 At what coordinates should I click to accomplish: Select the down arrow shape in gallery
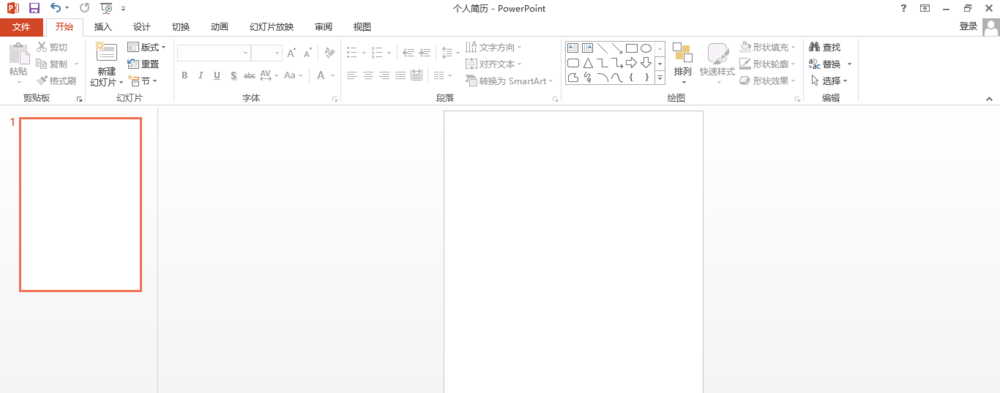click(x=646, y=63)
